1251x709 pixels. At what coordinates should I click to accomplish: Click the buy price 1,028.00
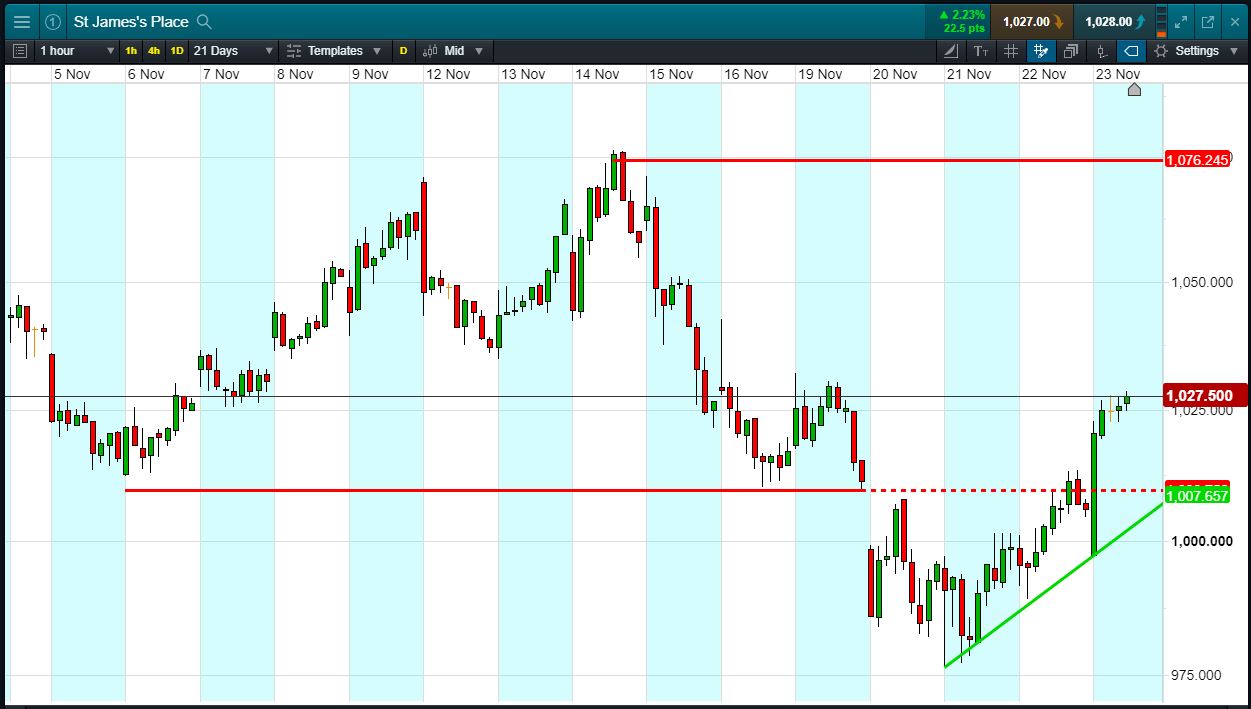point(1115,21)
